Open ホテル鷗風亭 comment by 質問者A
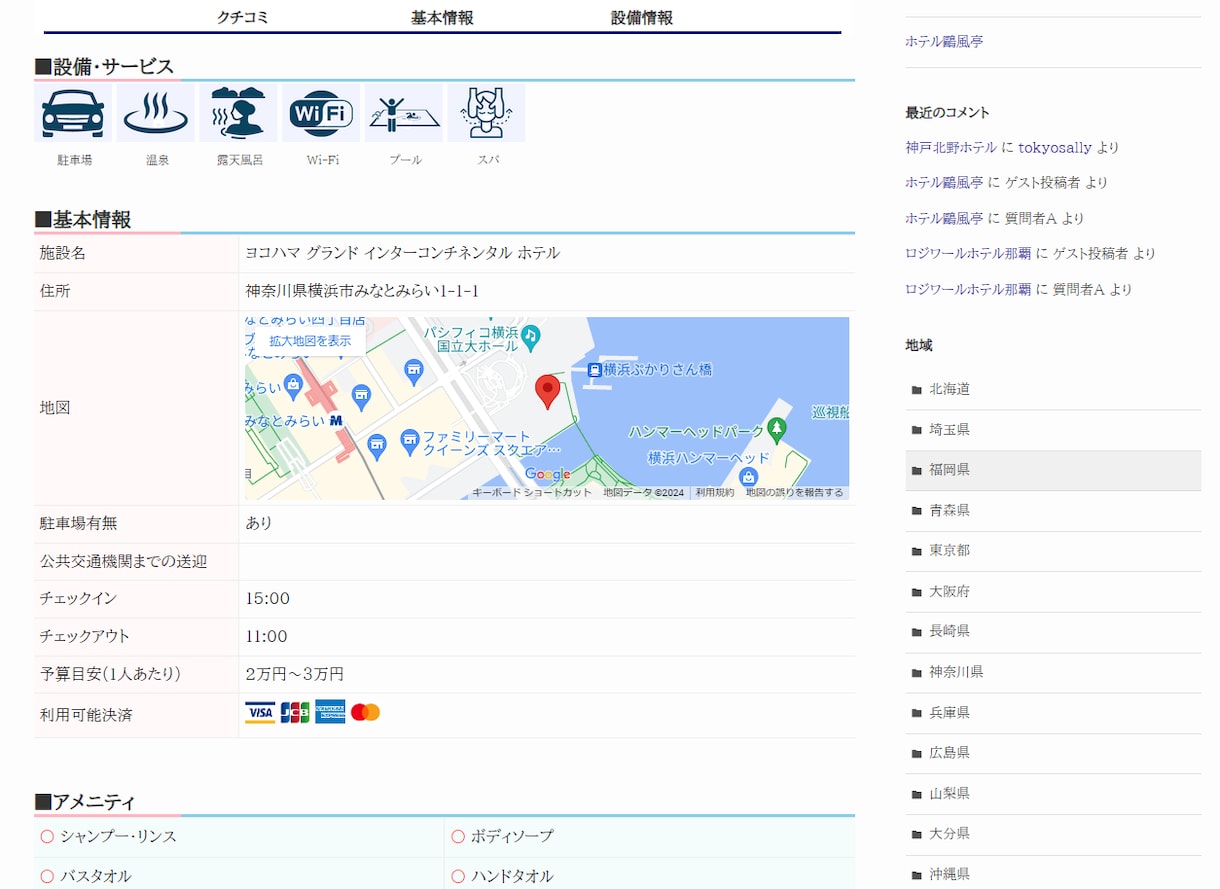The width and height of the screenshot is (1220, 889). (x=944, y=218)
